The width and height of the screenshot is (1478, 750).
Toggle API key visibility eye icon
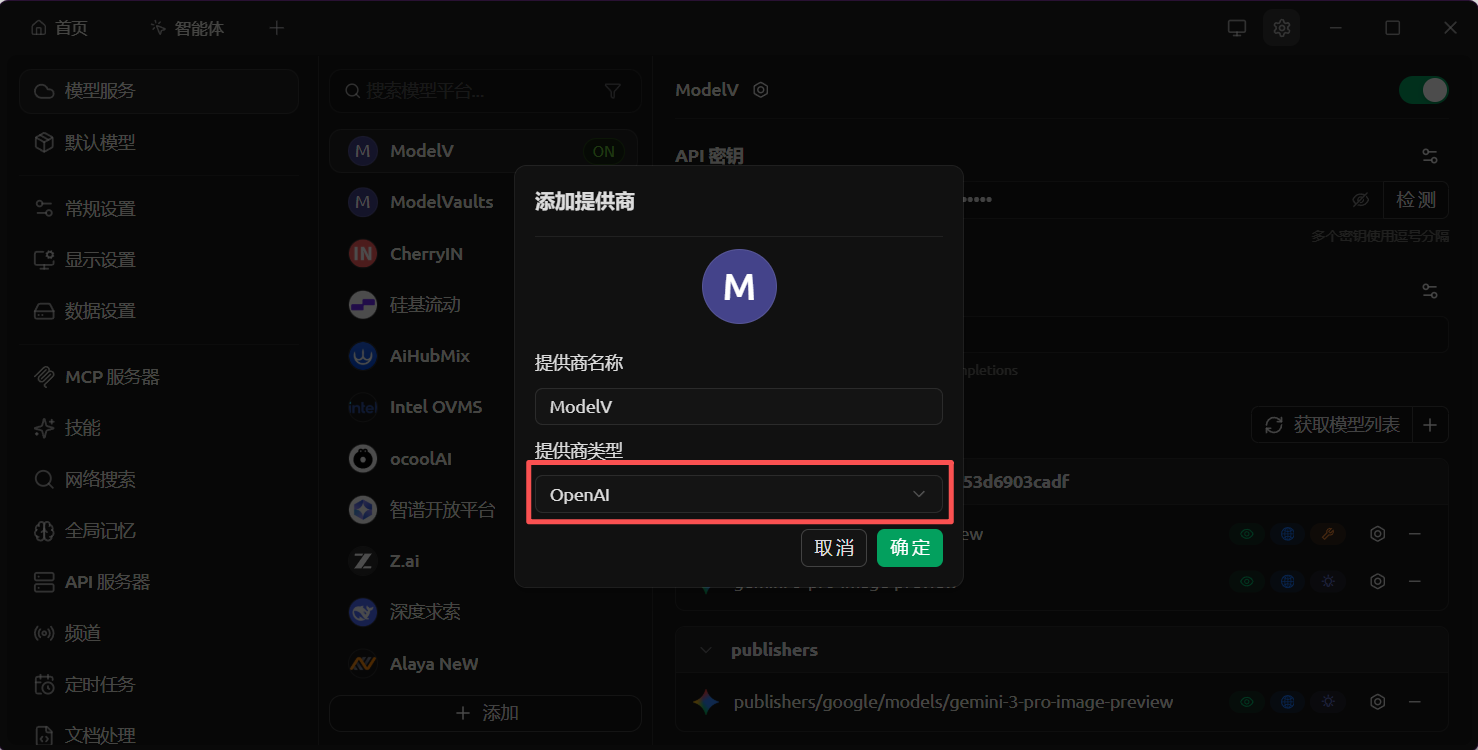(x=1360, y=200)
